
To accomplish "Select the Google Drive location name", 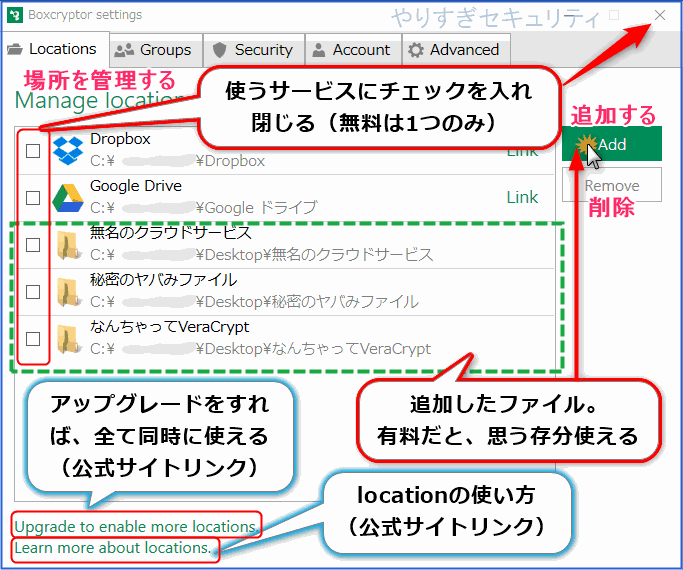I will tap(136, 186).
